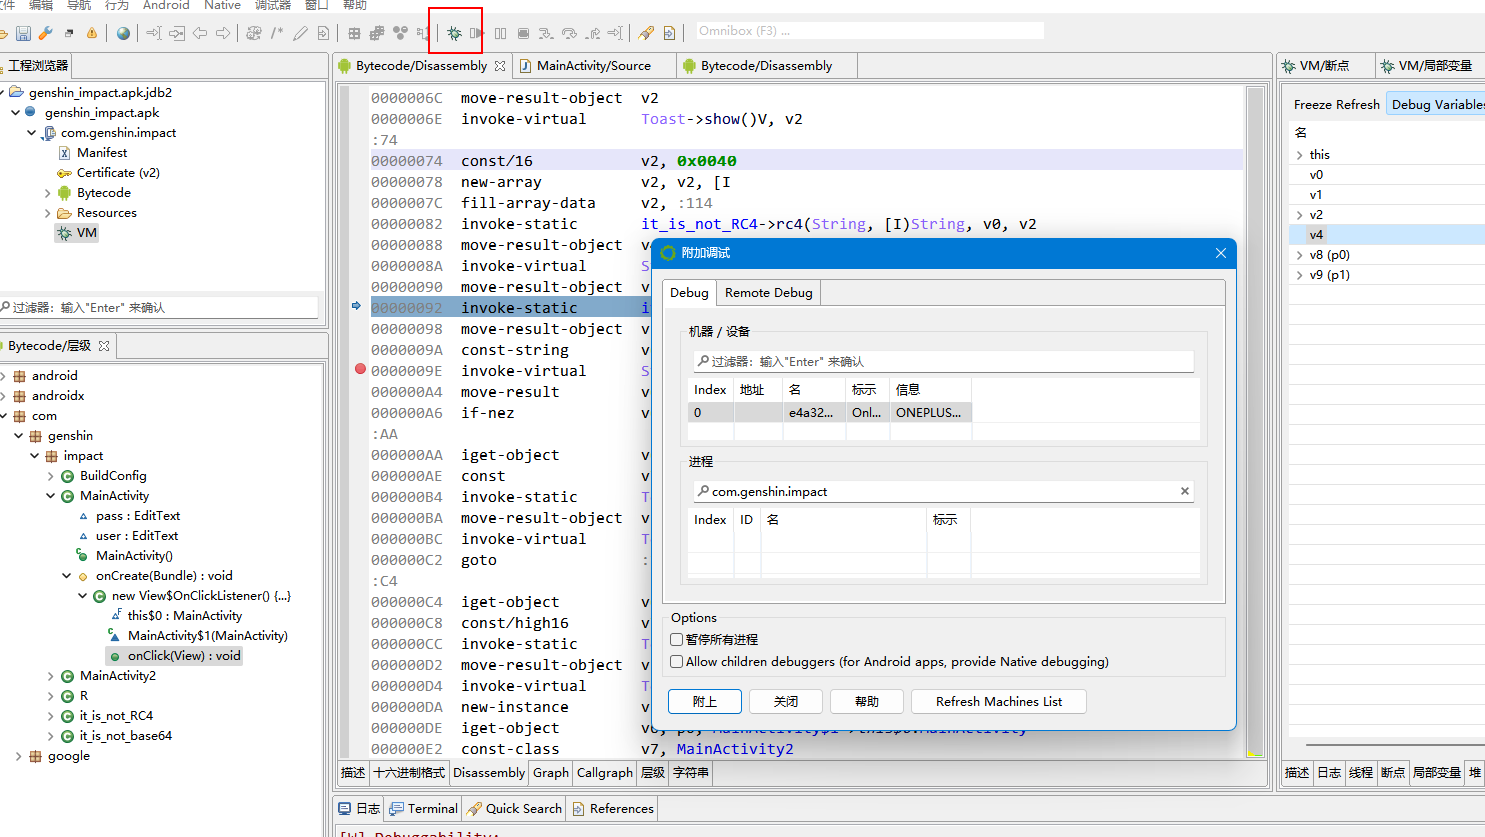Expand the v8 (p0) variable
The image size is (1485, 837).
[1299, 255]
